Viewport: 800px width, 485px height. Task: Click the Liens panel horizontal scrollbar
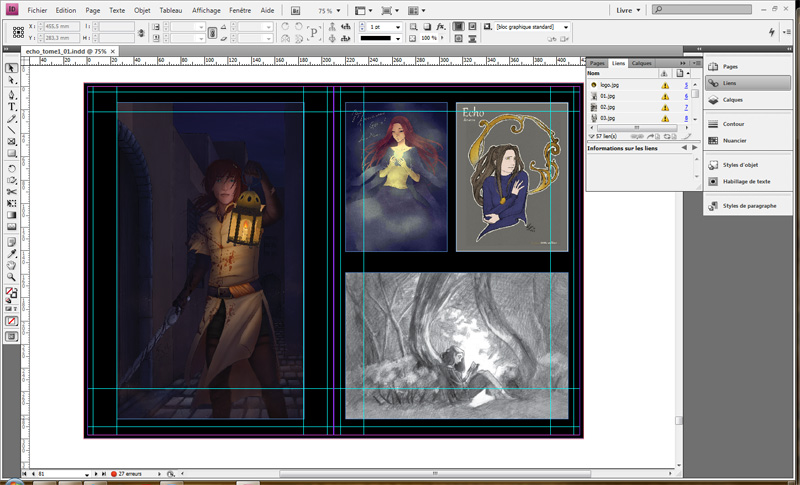636,127
